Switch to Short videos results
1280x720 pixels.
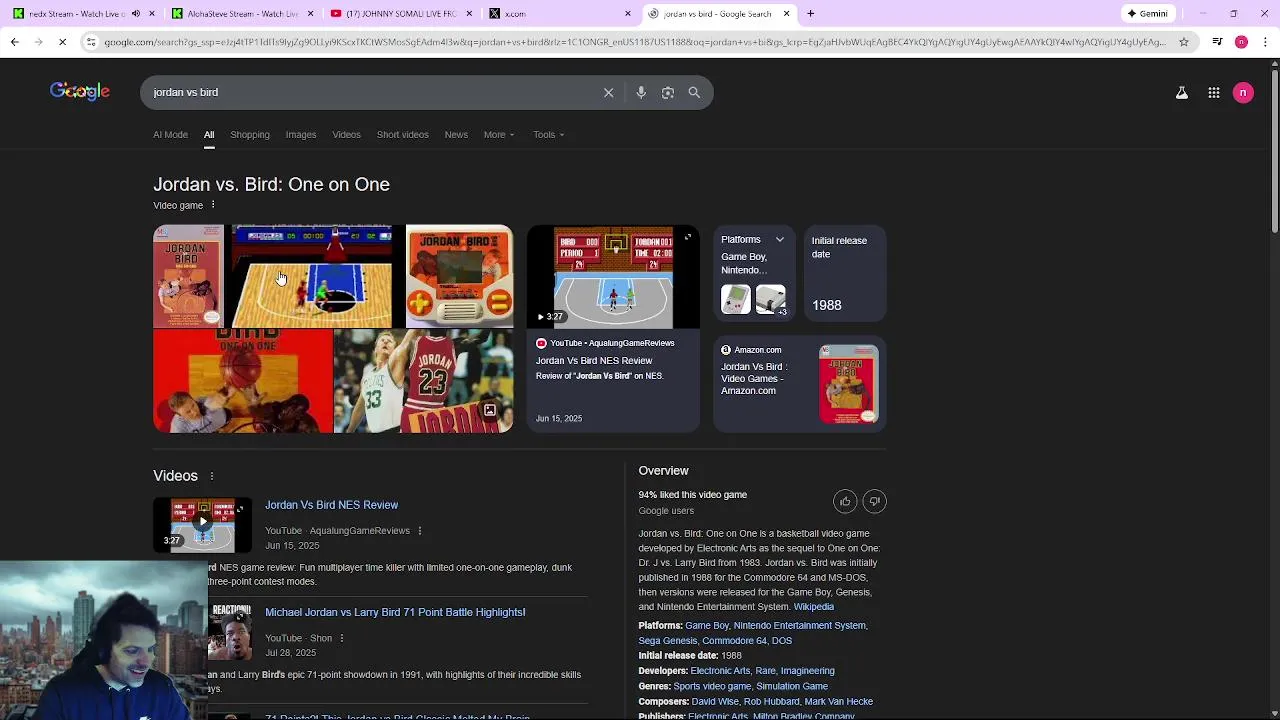click(x=402, y=135)
